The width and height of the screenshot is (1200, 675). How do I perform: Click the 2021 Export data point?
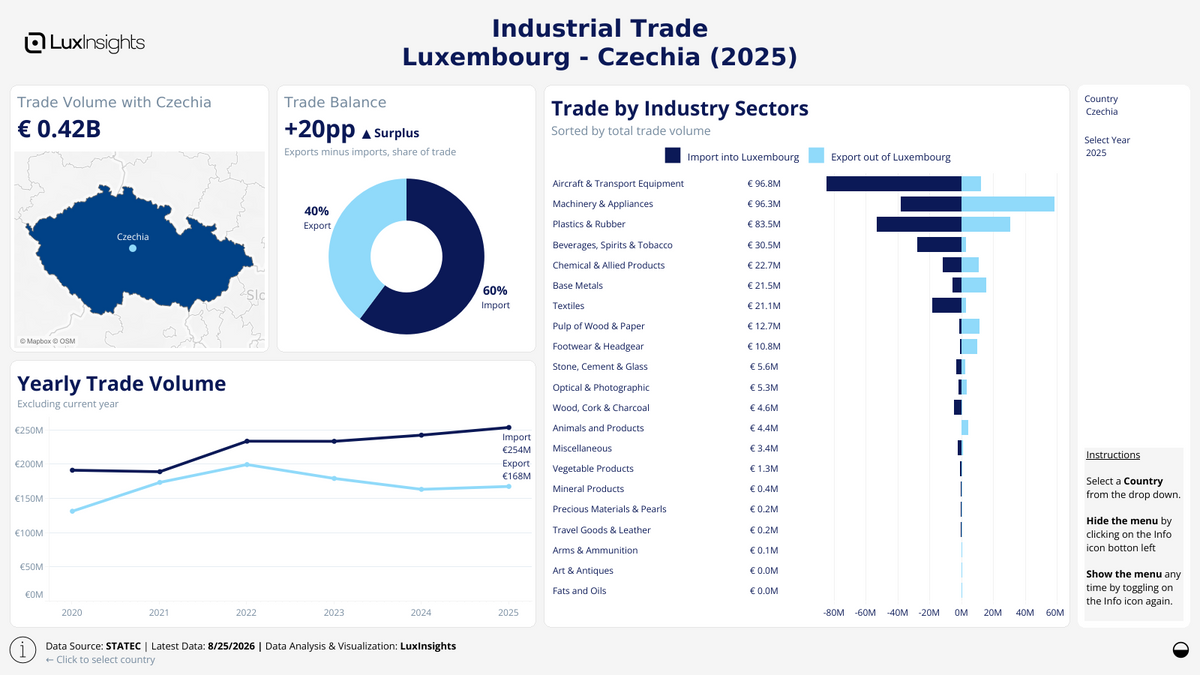(159, 483)
